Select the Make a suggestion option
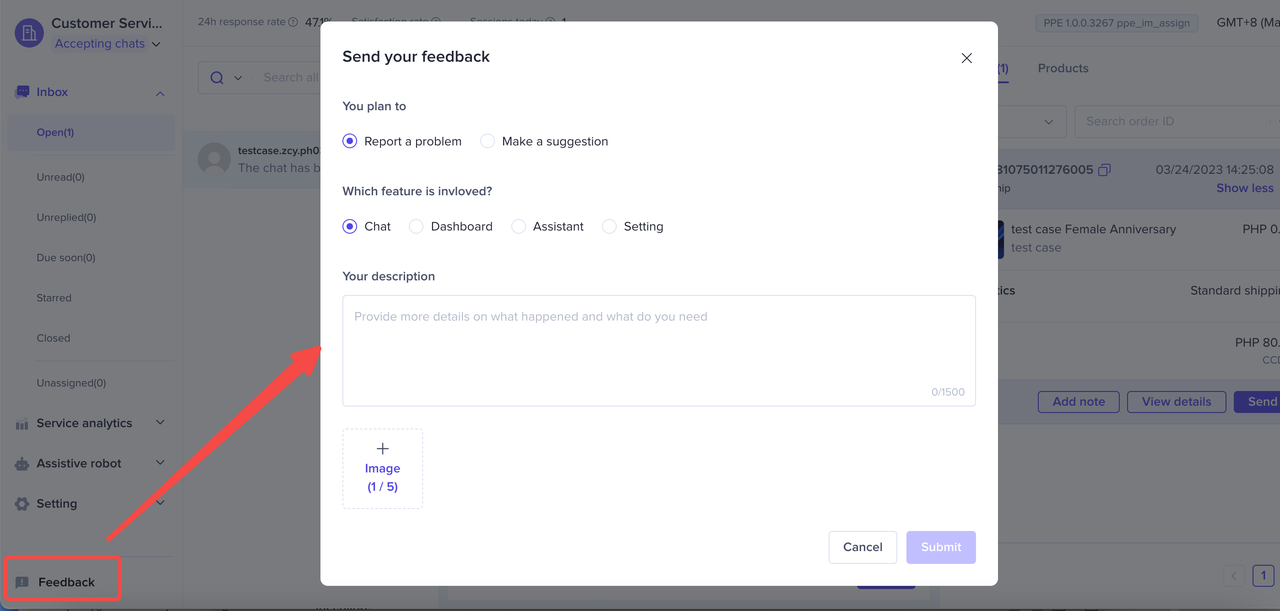Viewport: 1280px width, 611px height. [488, 141]
